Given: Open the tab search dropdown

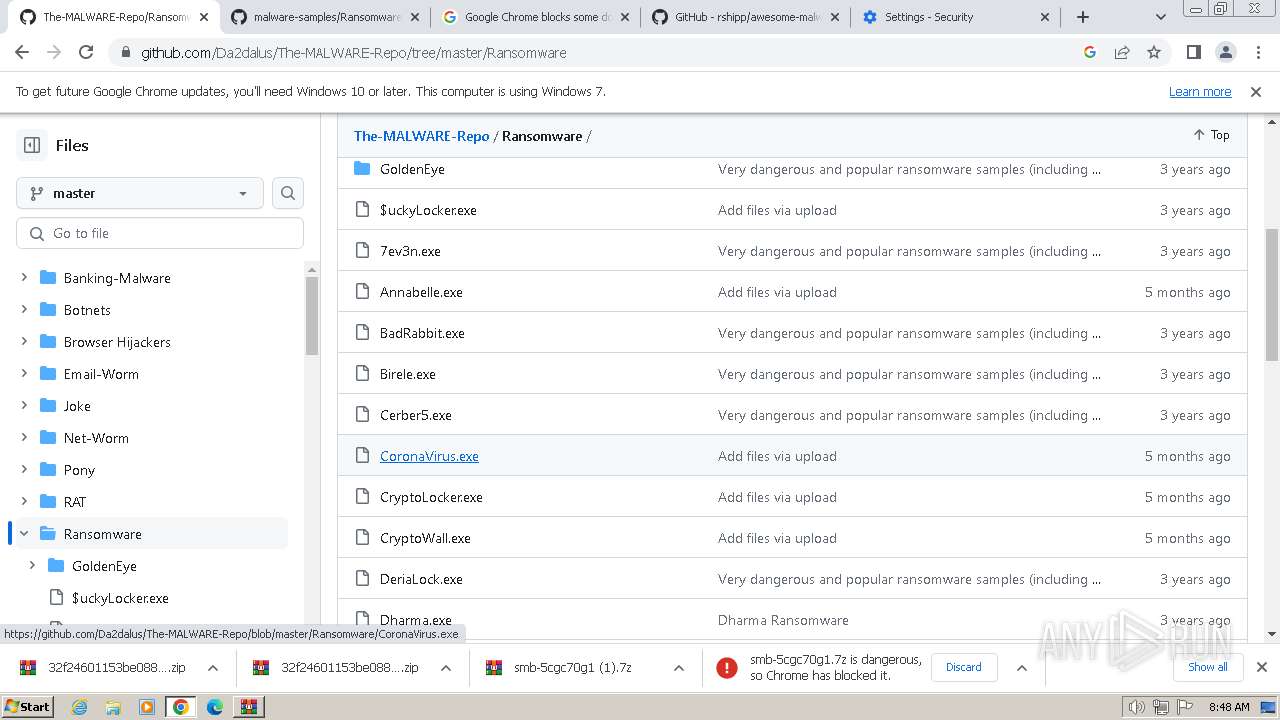Looking at the screenshot, I should click(1160, 17).
